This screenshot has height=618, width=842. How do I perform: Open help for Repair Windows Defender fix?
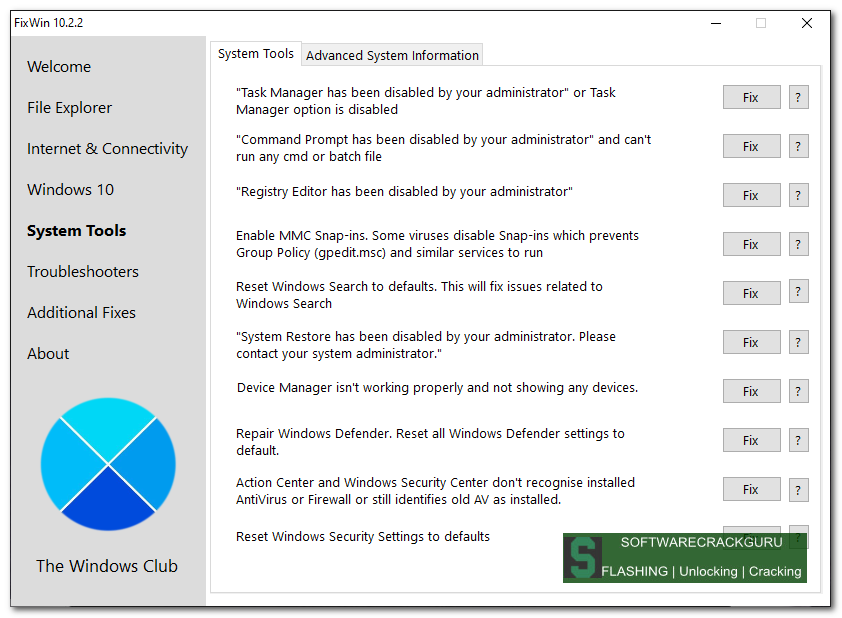(x=798, y=440)
